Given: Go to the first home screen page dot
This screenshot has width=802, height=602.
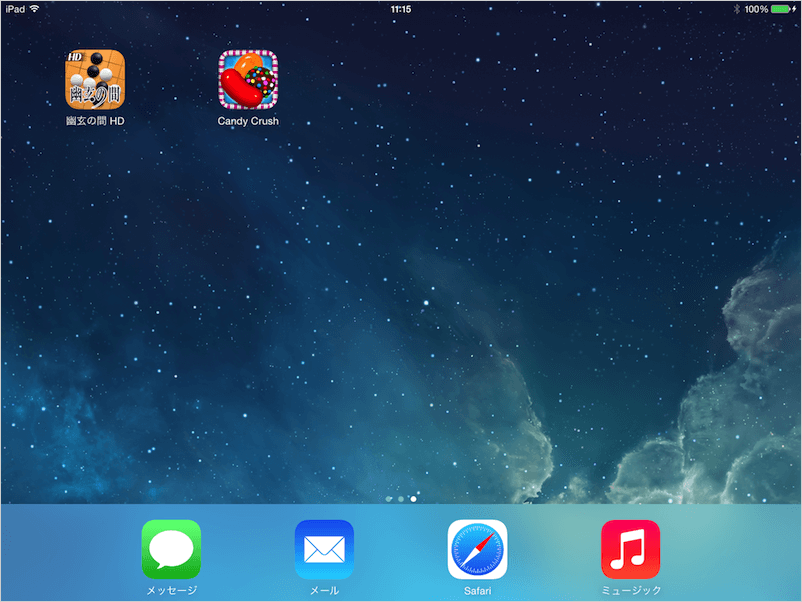Looking at the screenshot, I should pyautogui.click(x=389, y=499).
